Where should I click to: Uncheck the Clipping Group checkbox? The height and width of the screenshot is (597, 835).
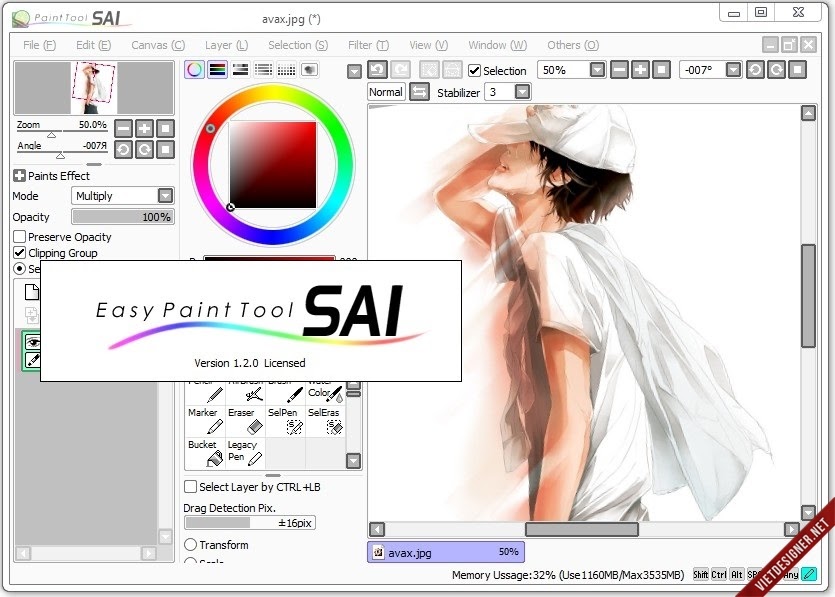pyautogui.click(x=20, y=252)
